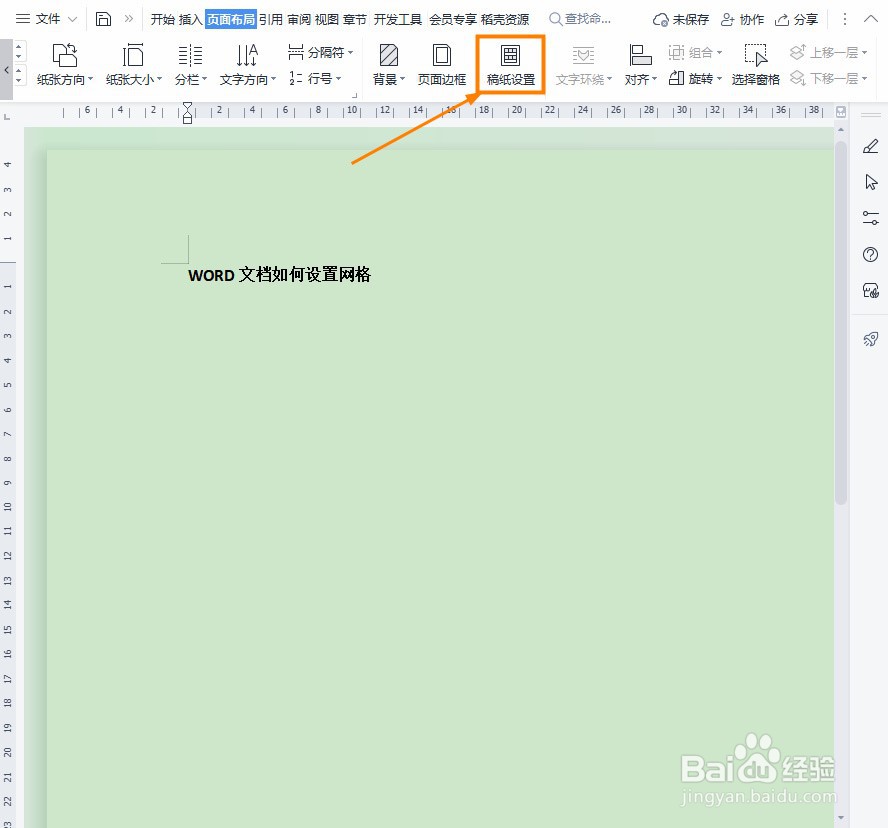Click the rocket icon in the sidebar

tap(870, 339)
